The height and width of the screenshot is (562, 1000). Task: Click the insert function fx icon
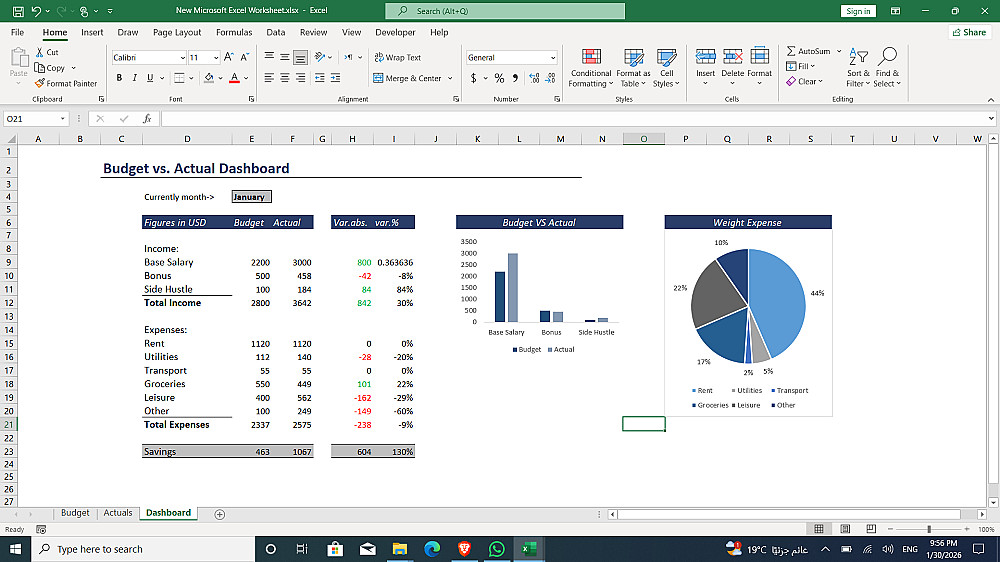[x=147, y=119]
